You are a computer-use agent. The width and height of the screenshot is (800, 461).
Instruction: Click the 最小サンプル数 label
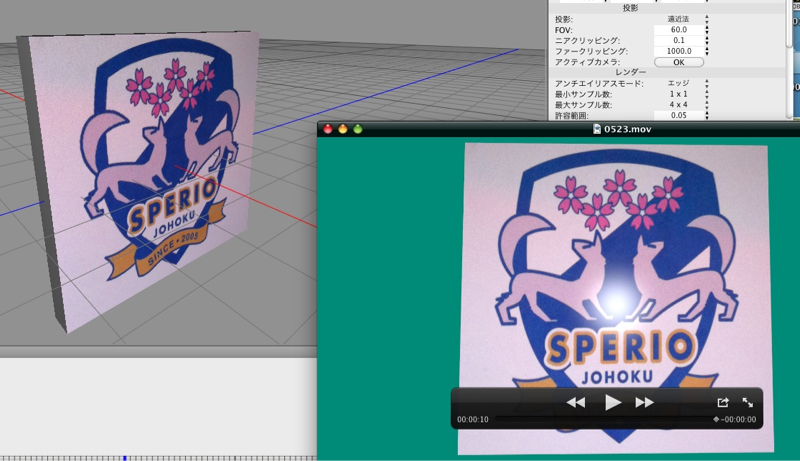(584, 94)
